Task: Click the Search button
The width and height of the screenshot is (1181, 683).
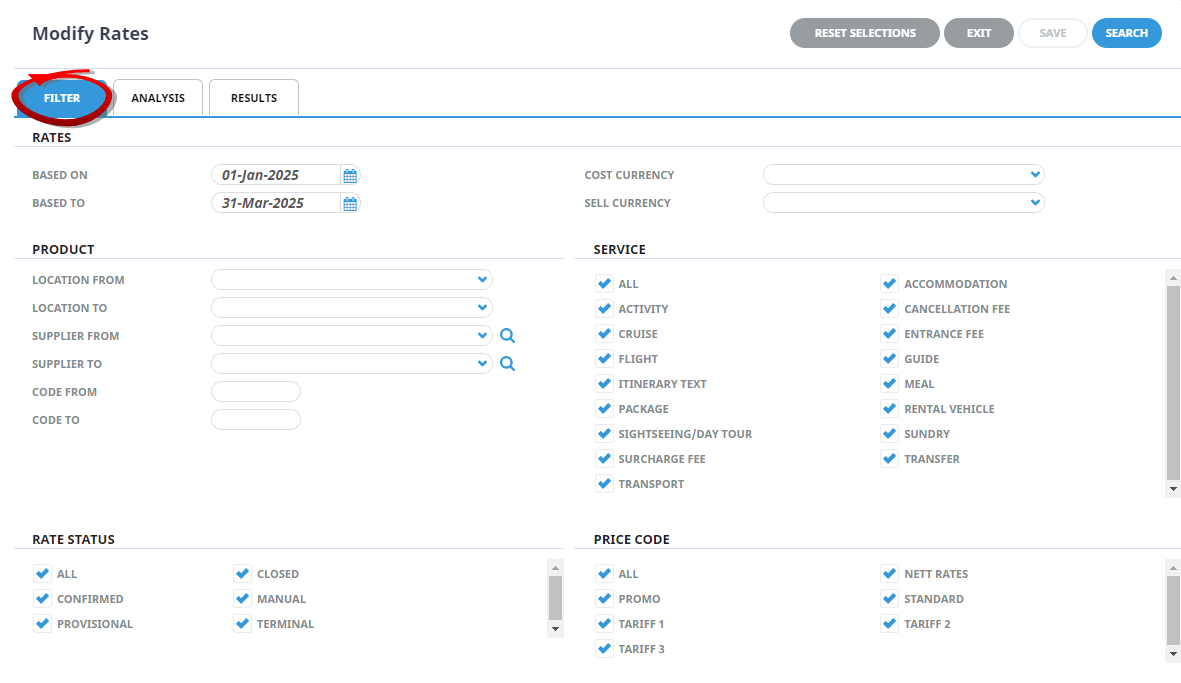Action: [1126, 33]
